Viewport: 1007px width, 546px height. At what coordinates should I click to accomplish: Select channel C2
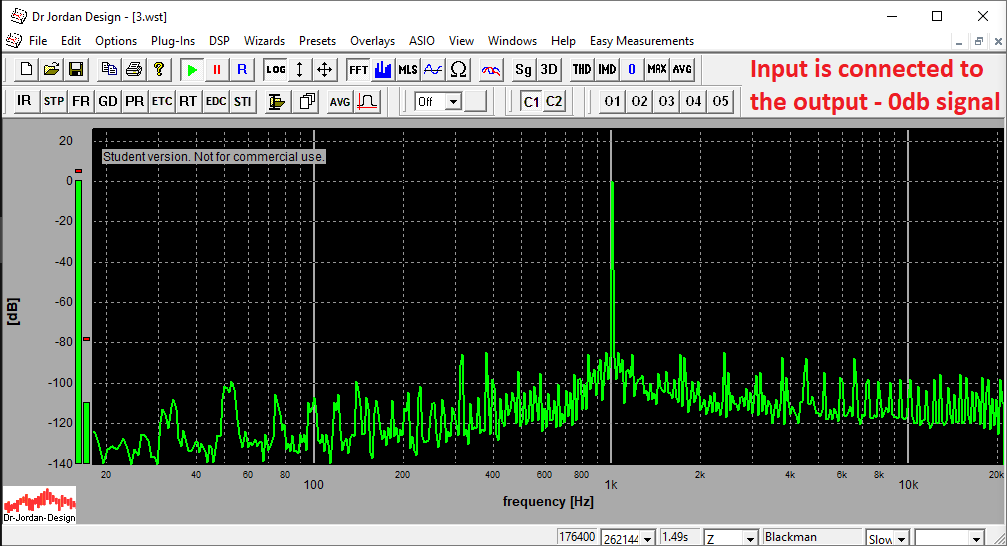pos(554,101)
